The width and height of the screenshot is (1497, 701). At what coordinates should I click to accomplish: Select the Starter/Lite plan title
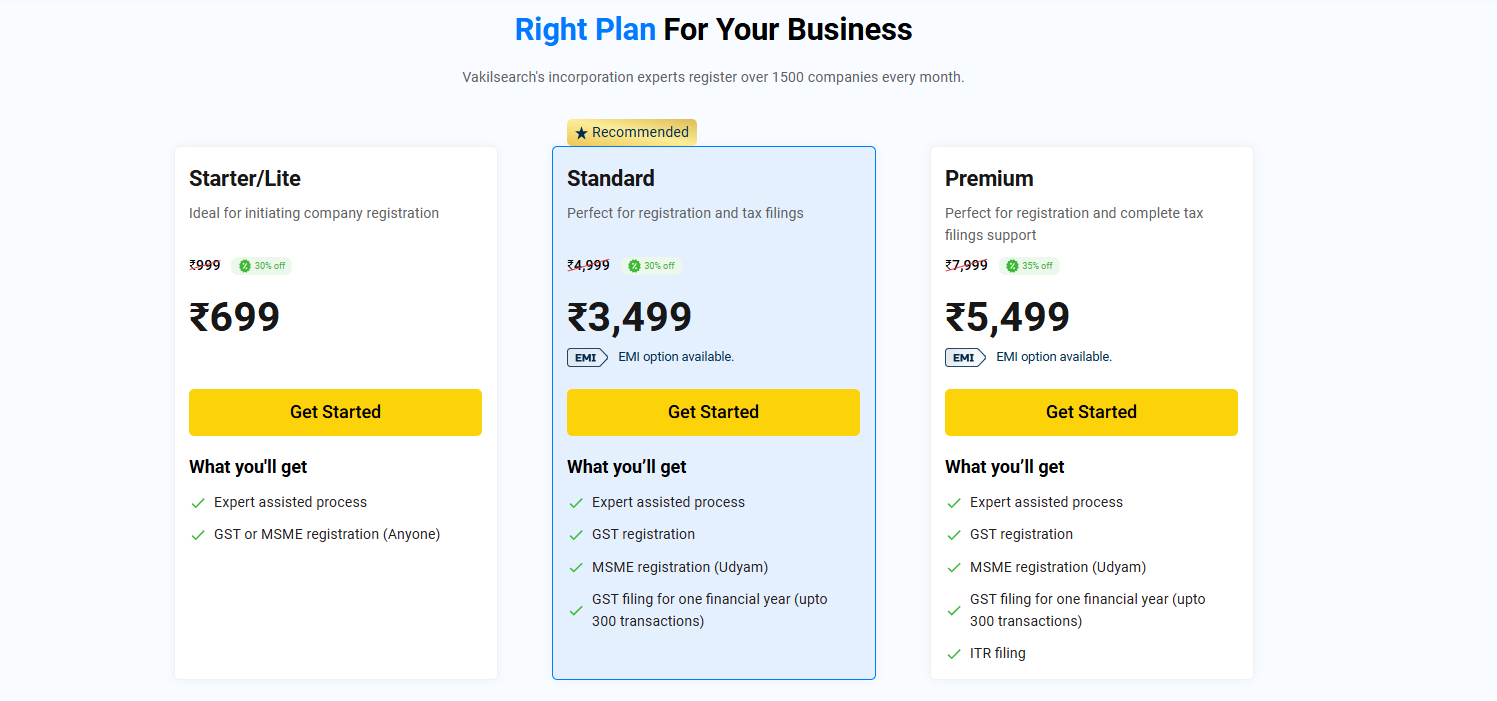tap(245, 179)
